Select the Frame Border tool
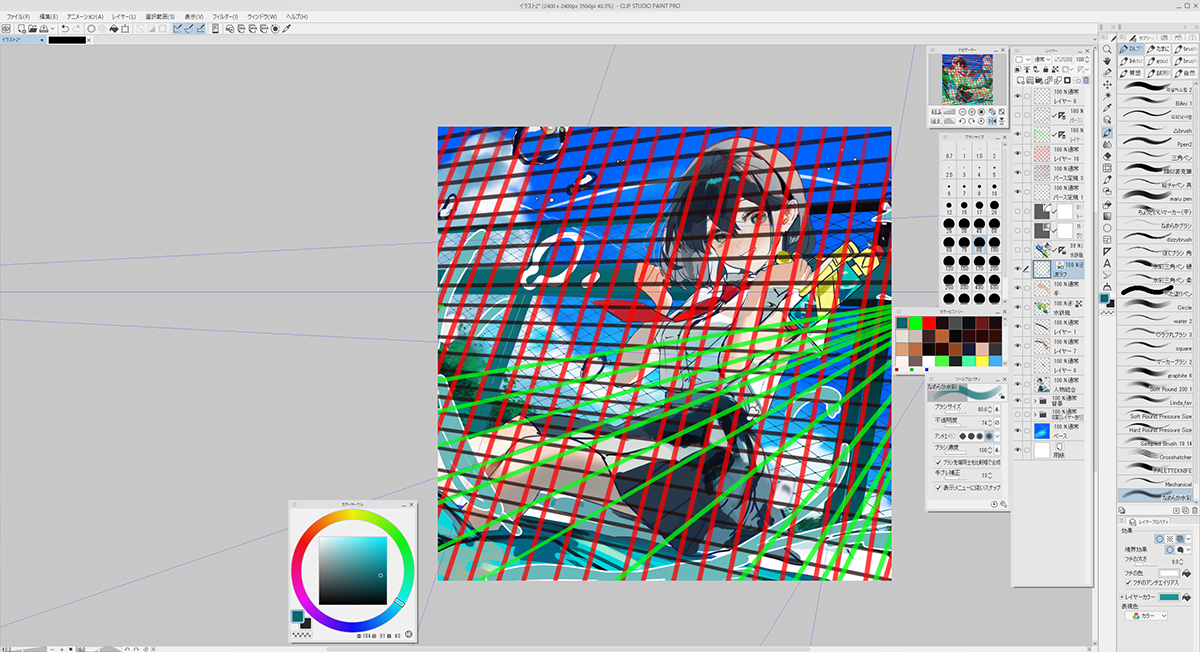The image size is (1200, 652). tap(1107, 240)
